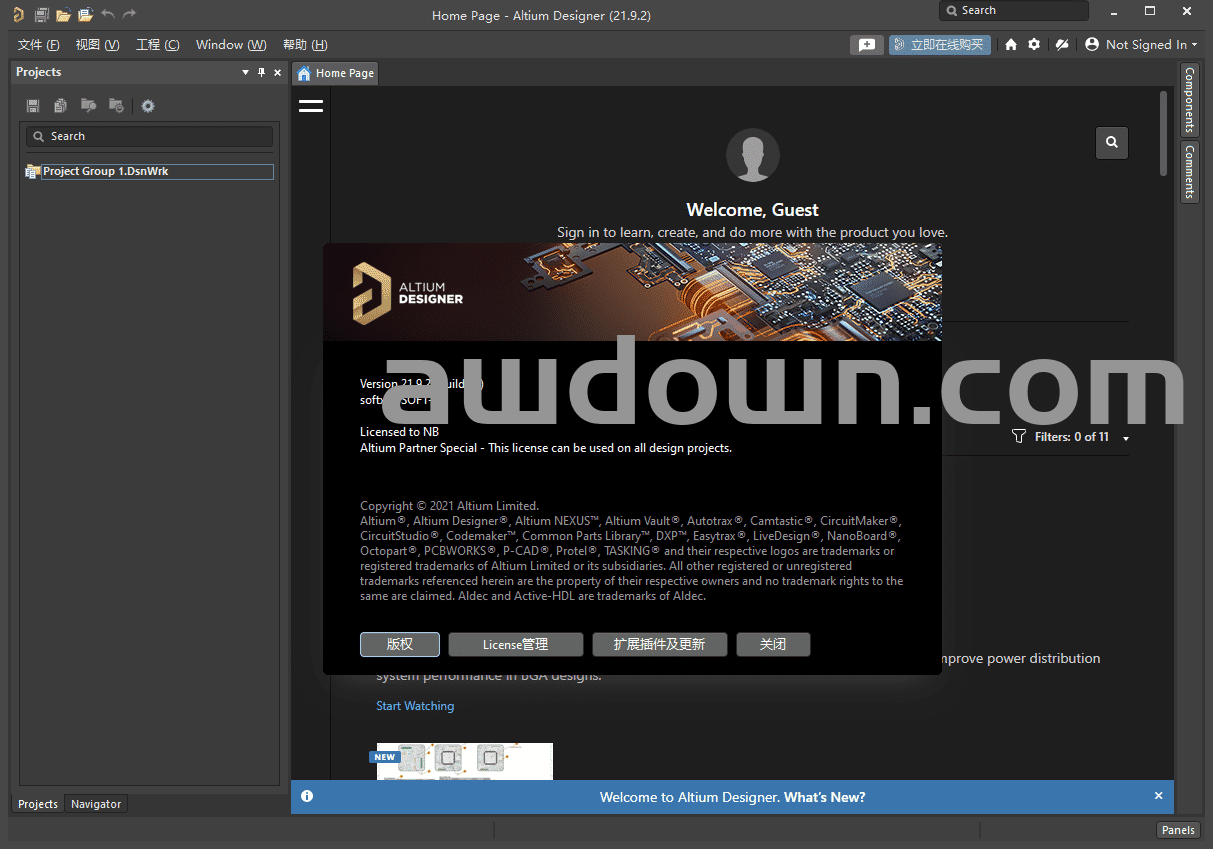Open the 文件 (F) menu
The width and height of the screenshot is (1213, 849).
[x=38, y=45]
